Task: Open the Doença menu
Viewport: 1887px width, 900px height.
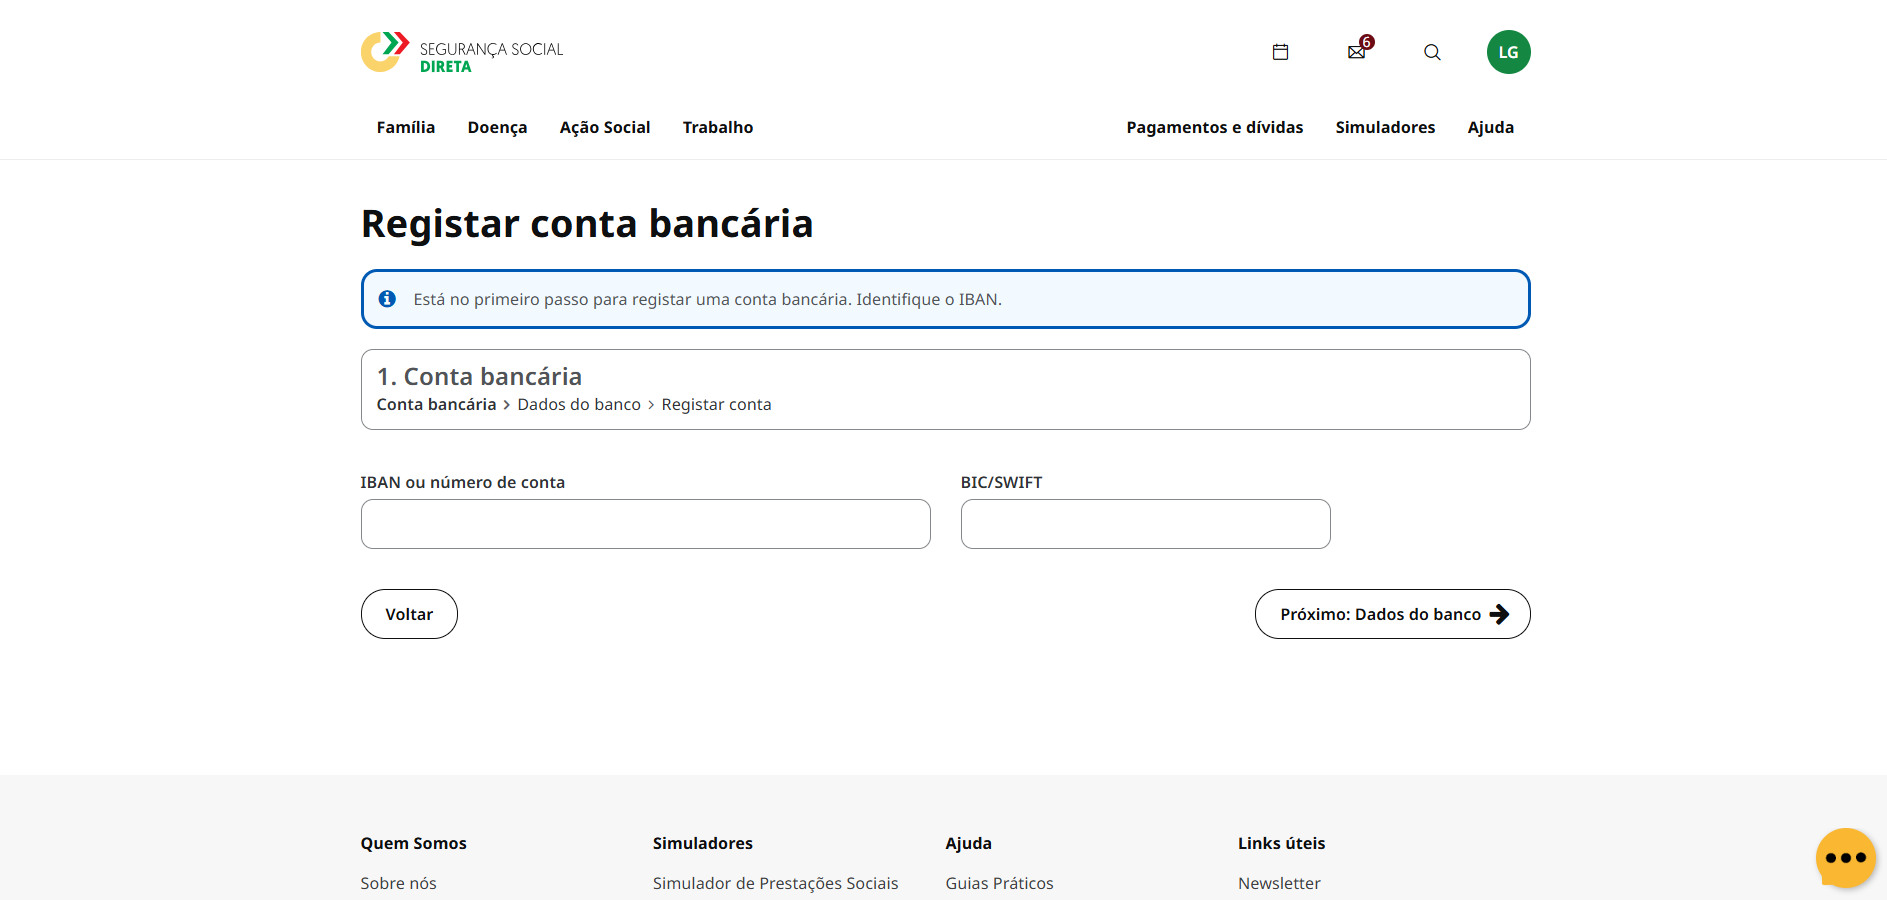Action: pos(497,127)
